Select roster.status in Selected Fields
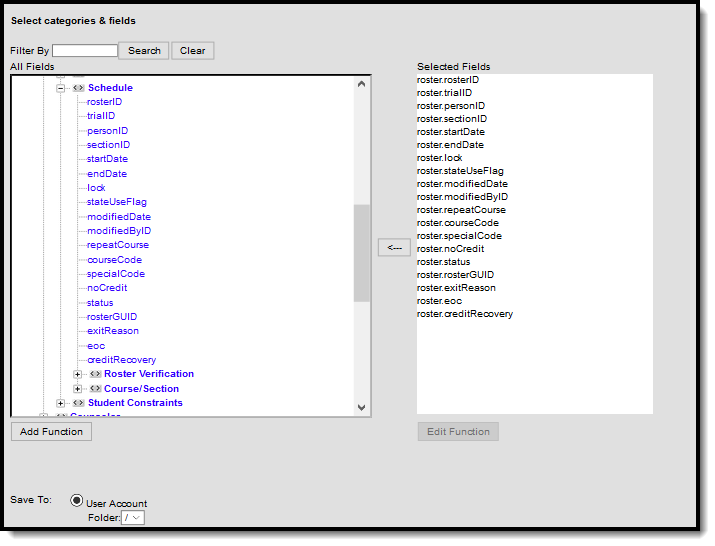Image resolution: width=715 pixels, height=546 pixels. coord(443,262)
